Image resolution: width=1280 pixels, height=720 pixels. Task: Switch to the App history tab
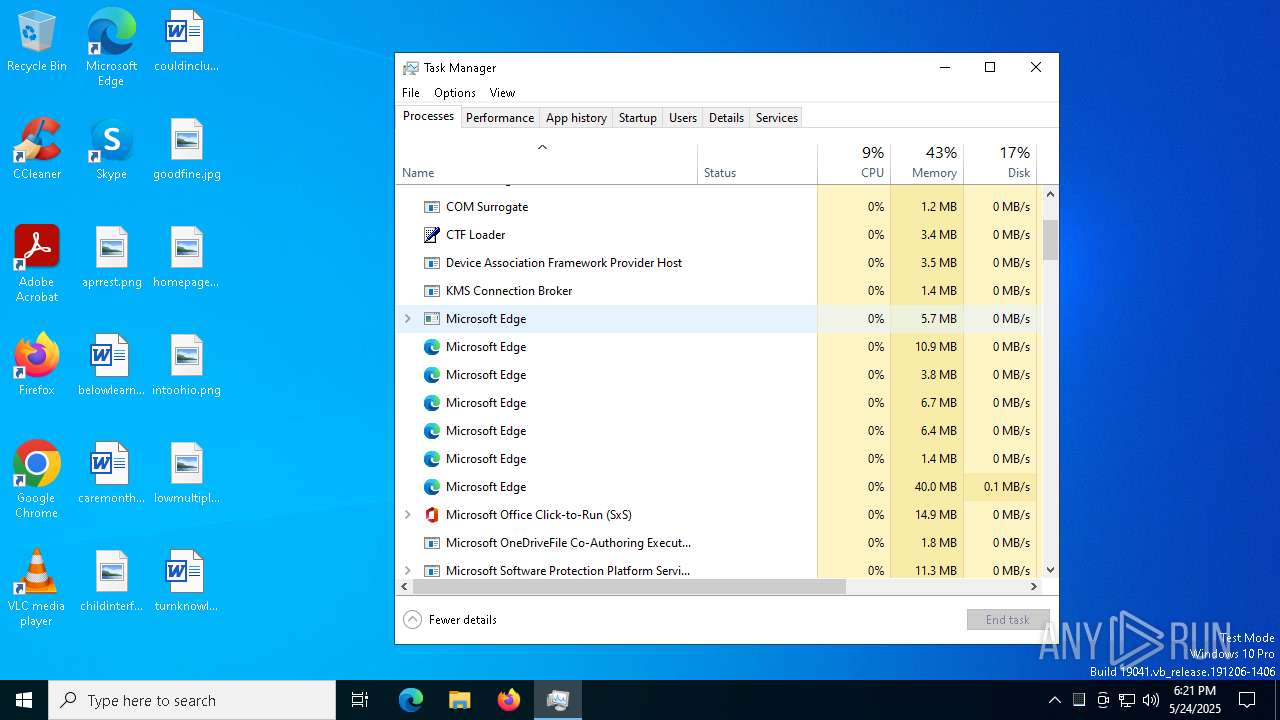click(576, 118)
